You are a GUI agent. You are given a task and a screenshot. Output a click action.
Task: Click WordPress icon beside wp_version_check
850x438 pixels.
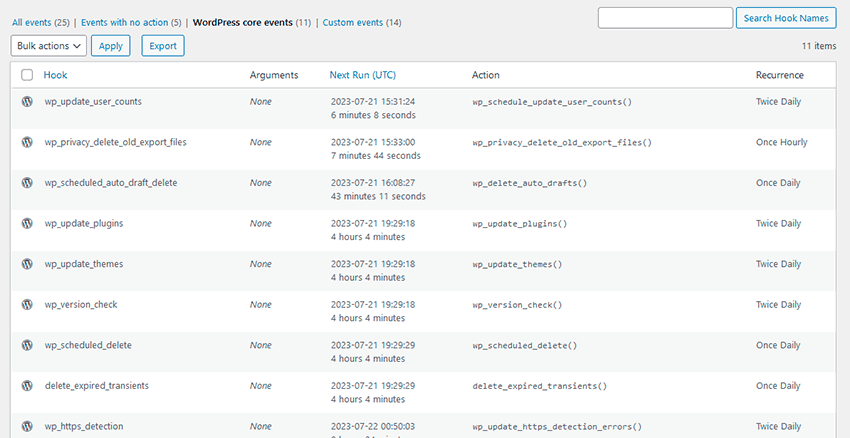tap(27, 305)
